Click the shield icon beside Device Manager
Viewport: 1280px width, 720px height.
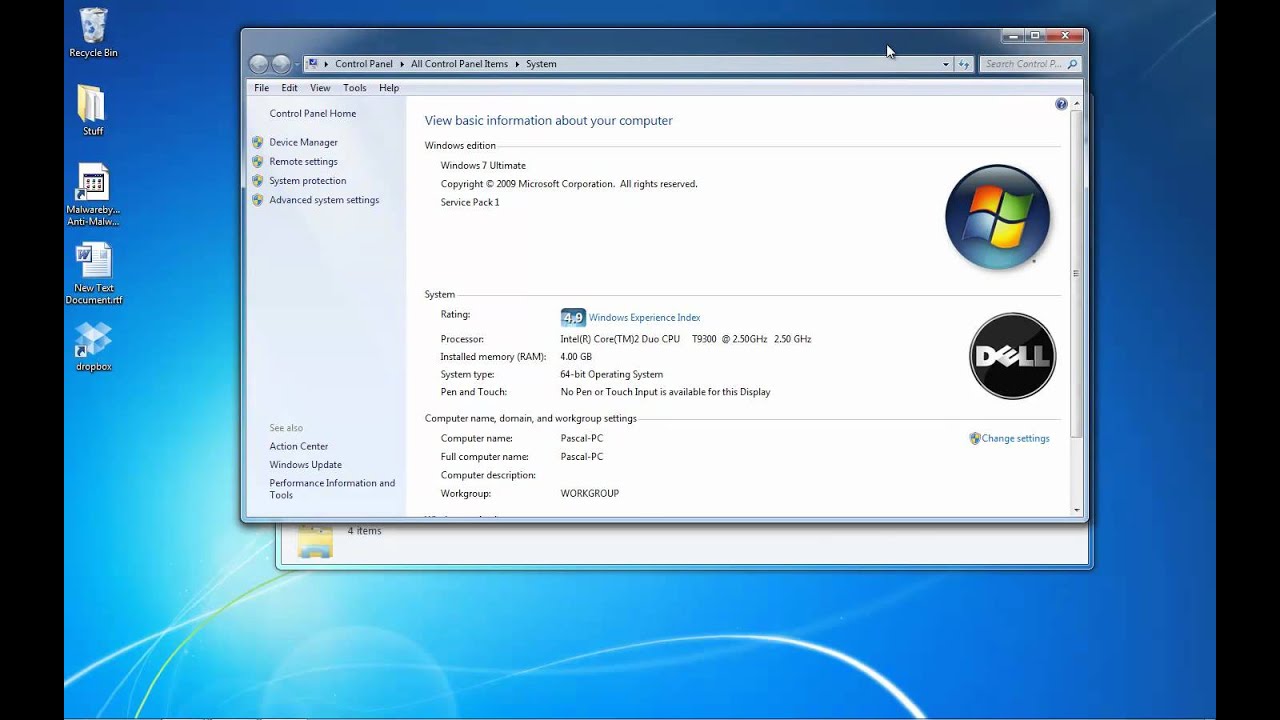pos(258,142)
